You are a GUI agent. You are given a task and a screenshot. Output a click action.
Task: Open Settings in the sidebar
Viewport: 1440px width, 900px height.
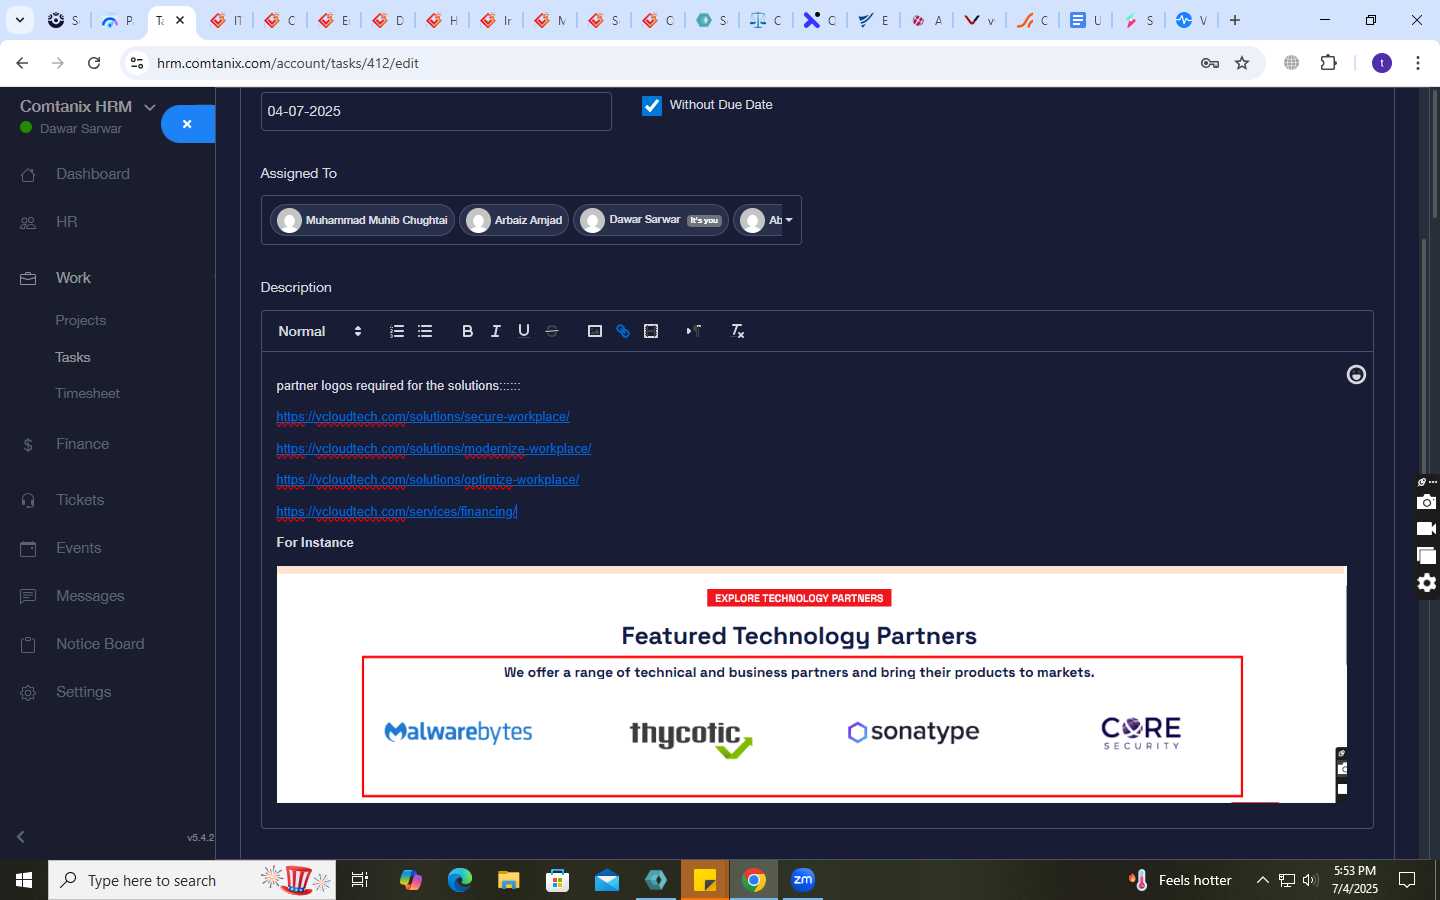coord(84,692)
